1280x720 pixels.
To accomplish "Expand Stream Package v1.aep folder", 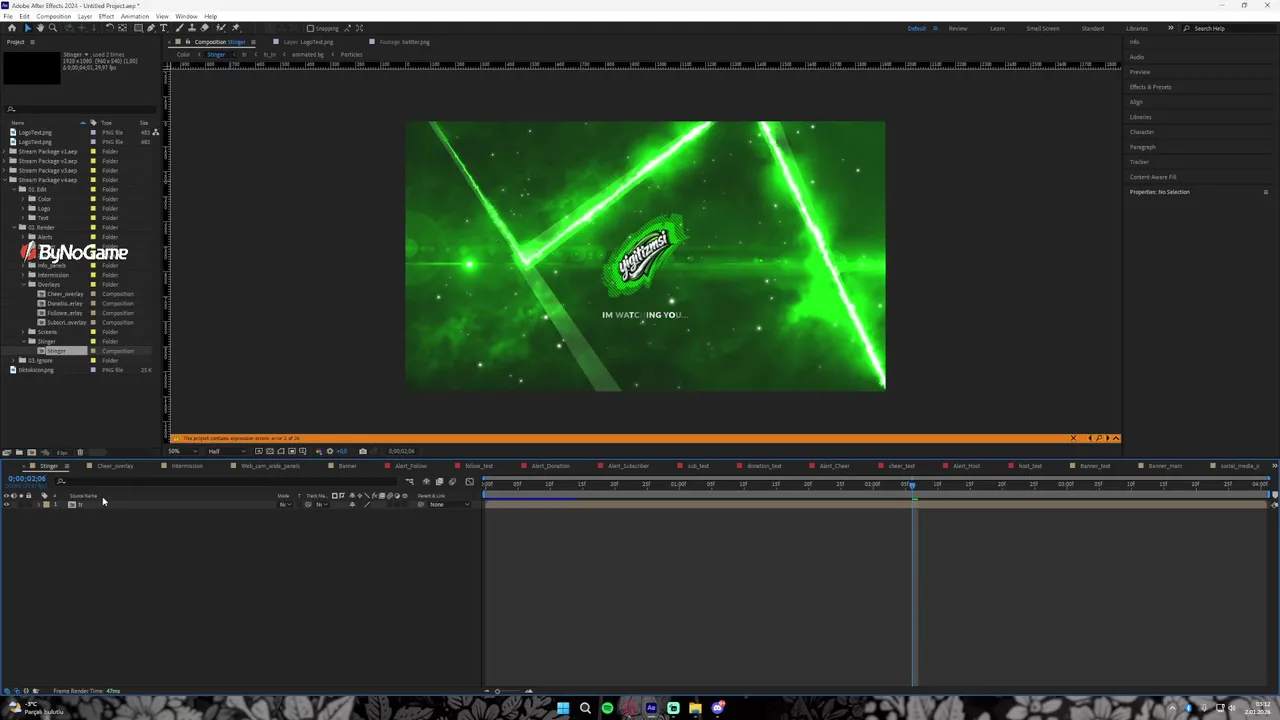I will pos(5,151).
